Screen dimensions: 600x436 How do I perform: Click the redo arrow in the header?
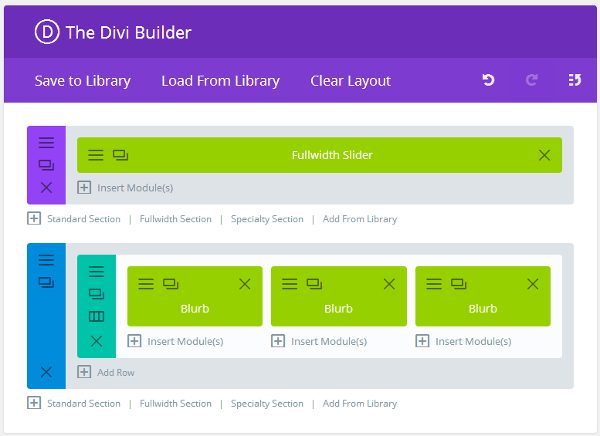[x=532, y=81]
